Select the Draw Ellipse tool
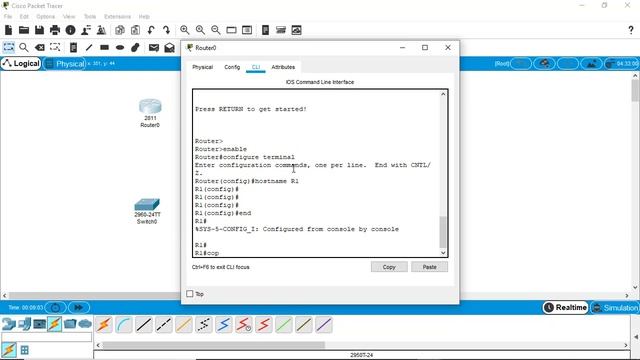This screenshot has width=640, height=360. (120, 47)
